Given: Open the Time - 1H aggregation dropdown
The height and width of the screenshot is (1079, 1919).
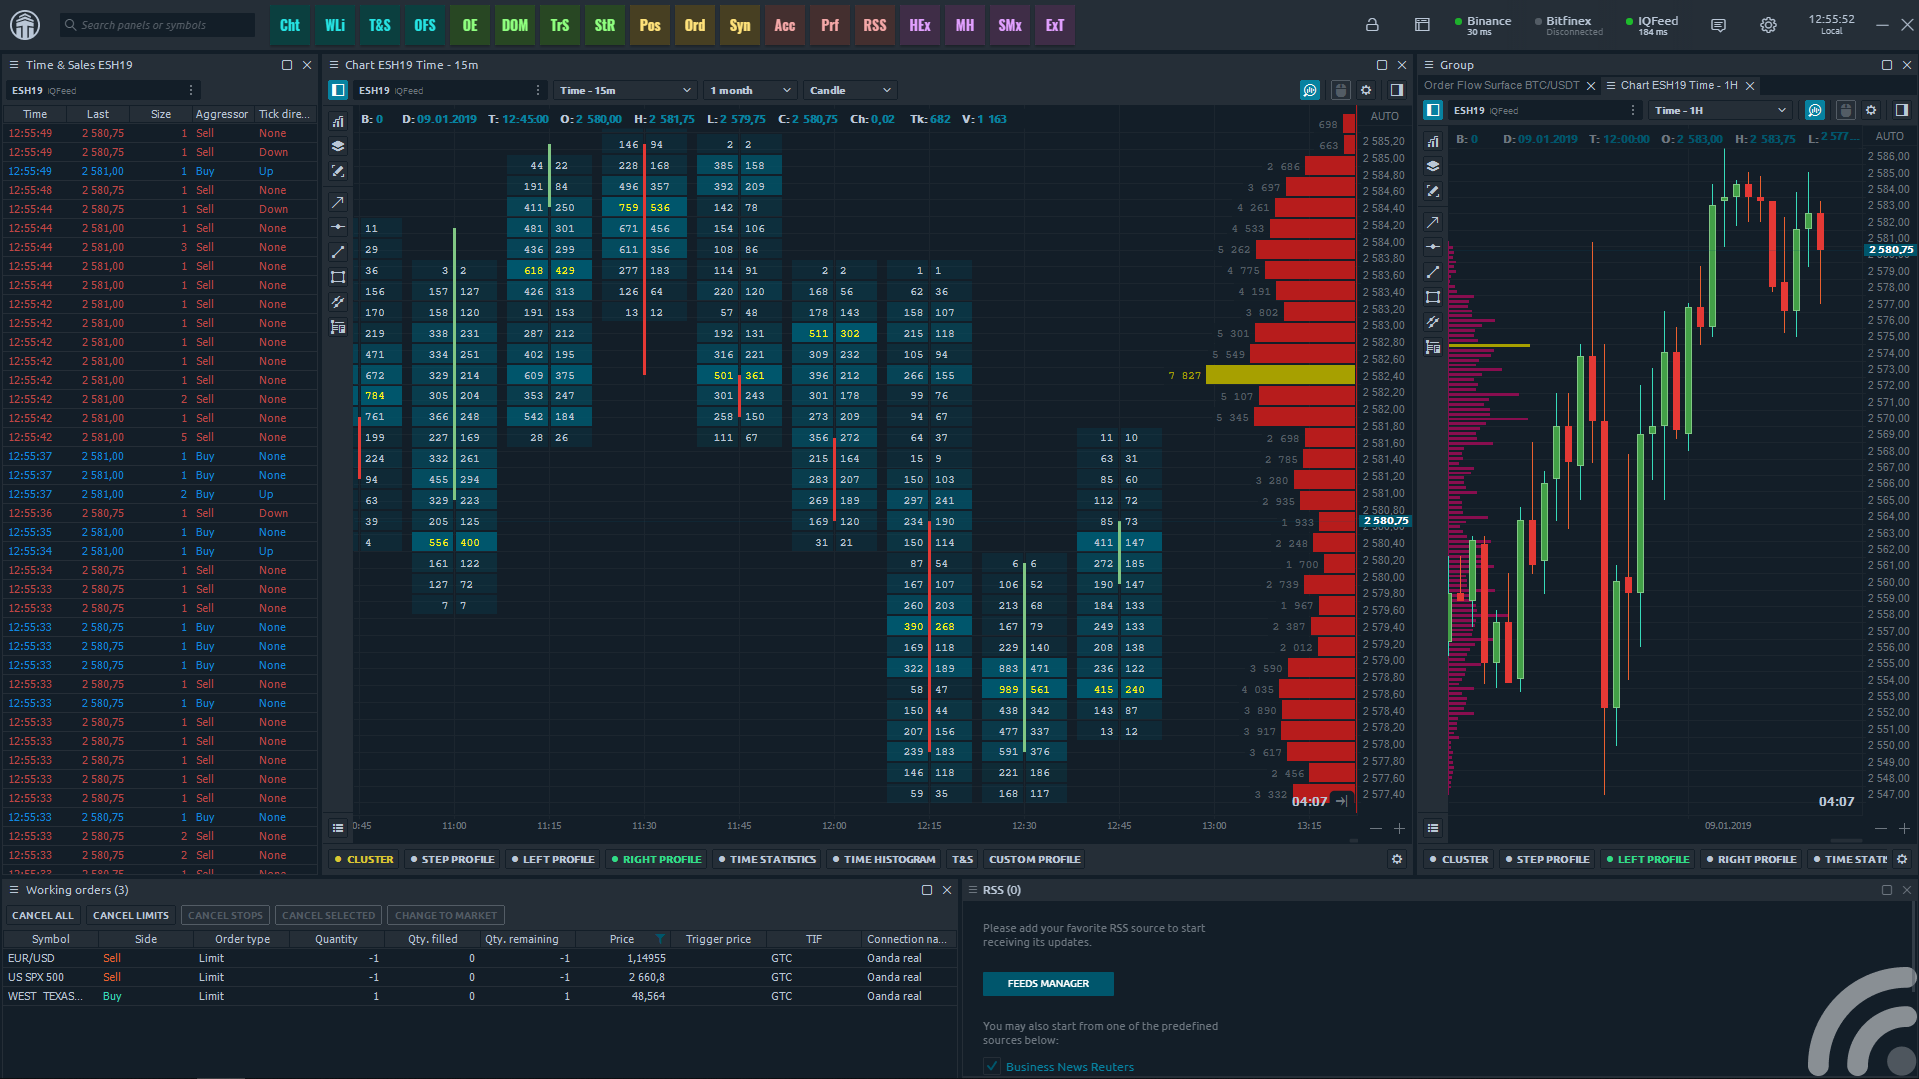Looking at the screenshot, I should (1719, 110).
